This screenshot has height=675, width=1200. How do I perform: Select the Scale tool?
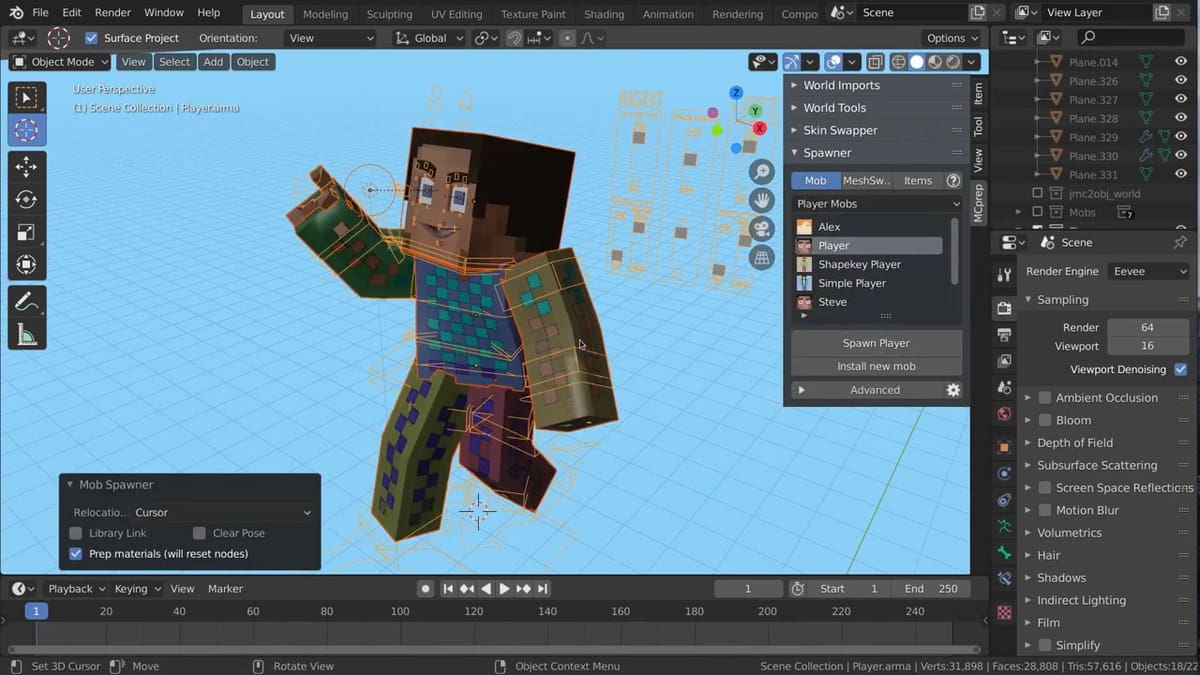click(x=26, y=233)
